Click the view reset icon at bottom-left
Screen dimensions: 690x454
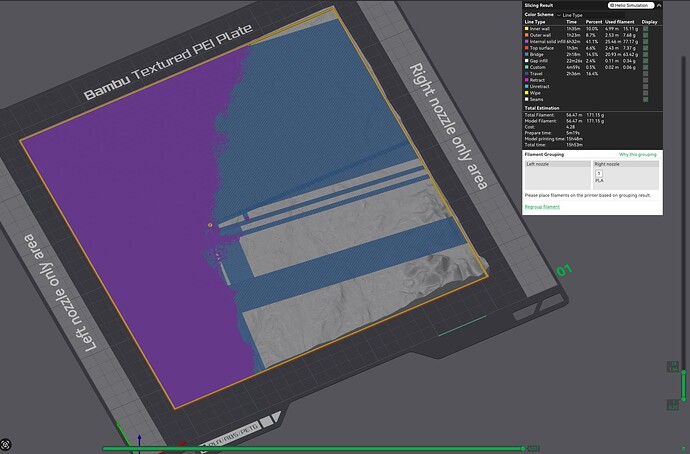5,445
